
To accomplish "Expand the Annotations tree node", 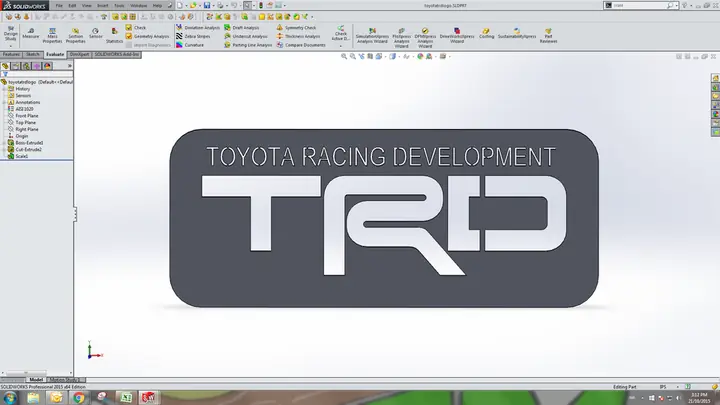I will click(x=4, y=102).
